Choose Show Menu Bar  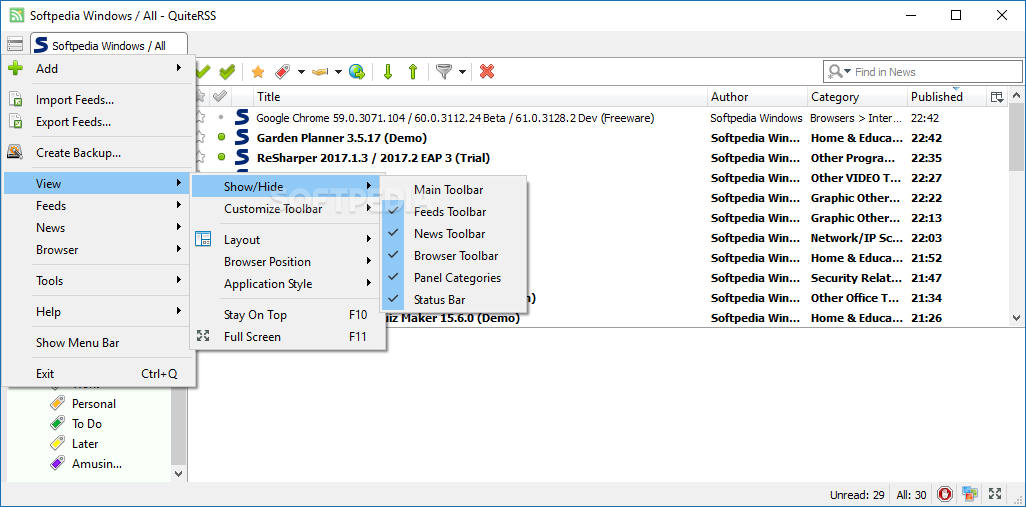click(99, 343)
